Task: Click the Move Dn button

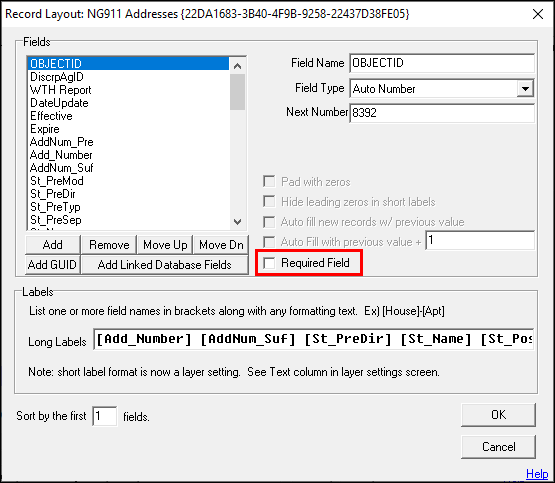Action: coord(221,245)
